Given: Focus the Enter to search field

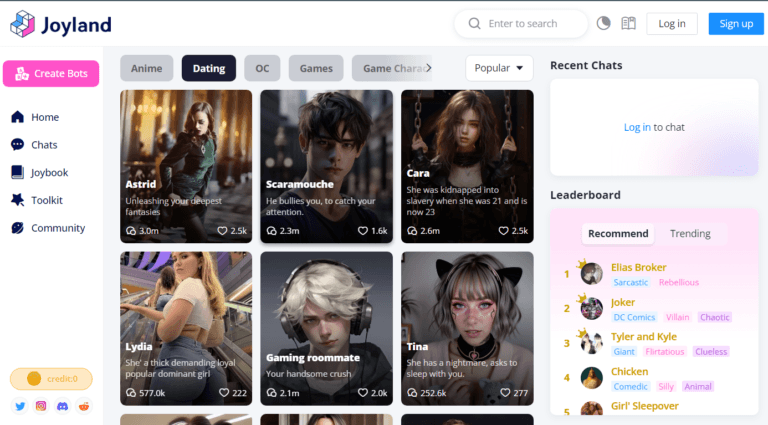Looking at the screenshot, I should tap(521, 24).
